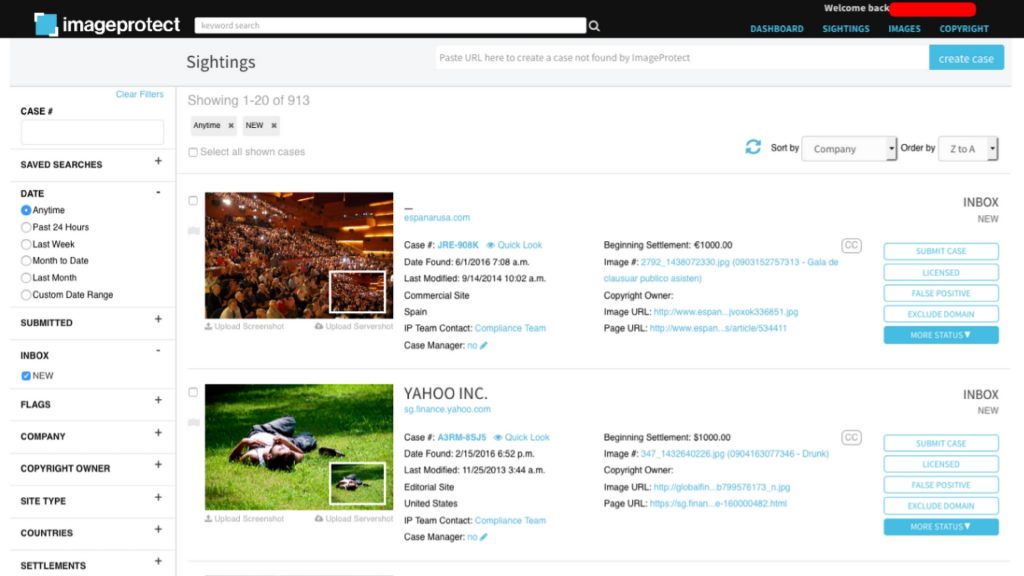Viewport: 1024px width, 576px height.
Task: Select the Past 24 Hours date option
Action: 27,228
